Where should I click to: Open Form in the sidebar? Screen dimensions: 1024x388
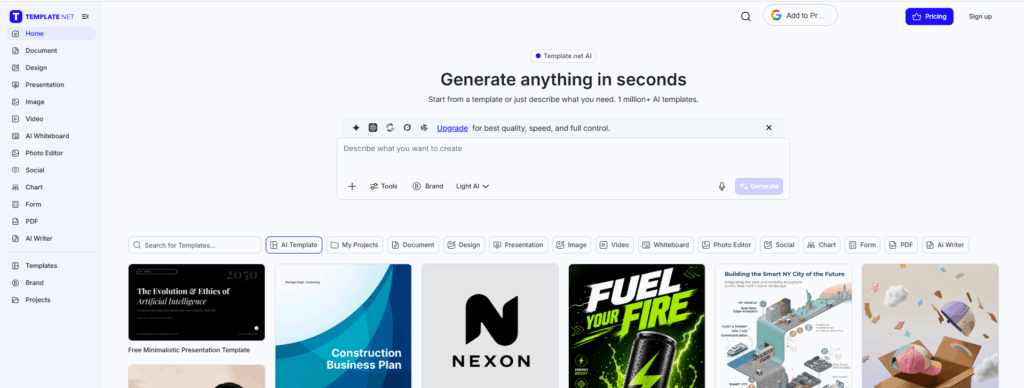(x=51, y=204)
